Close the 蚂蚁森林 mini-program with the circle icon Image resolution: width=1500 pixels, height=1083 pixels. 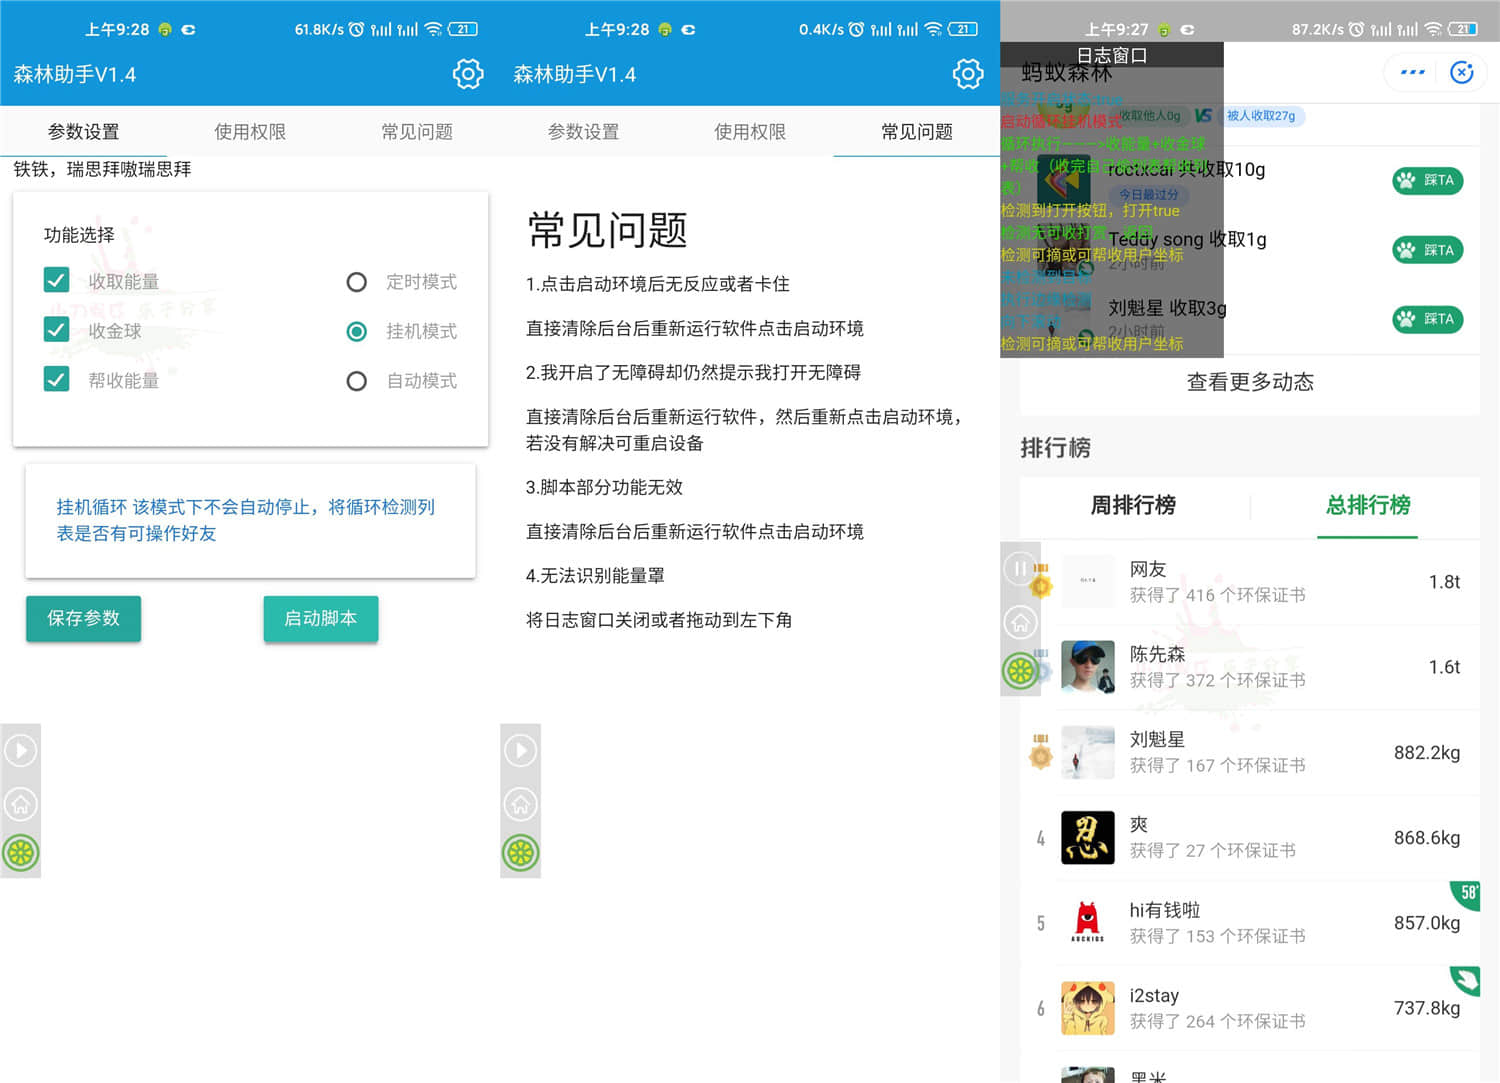(1461, 72)
